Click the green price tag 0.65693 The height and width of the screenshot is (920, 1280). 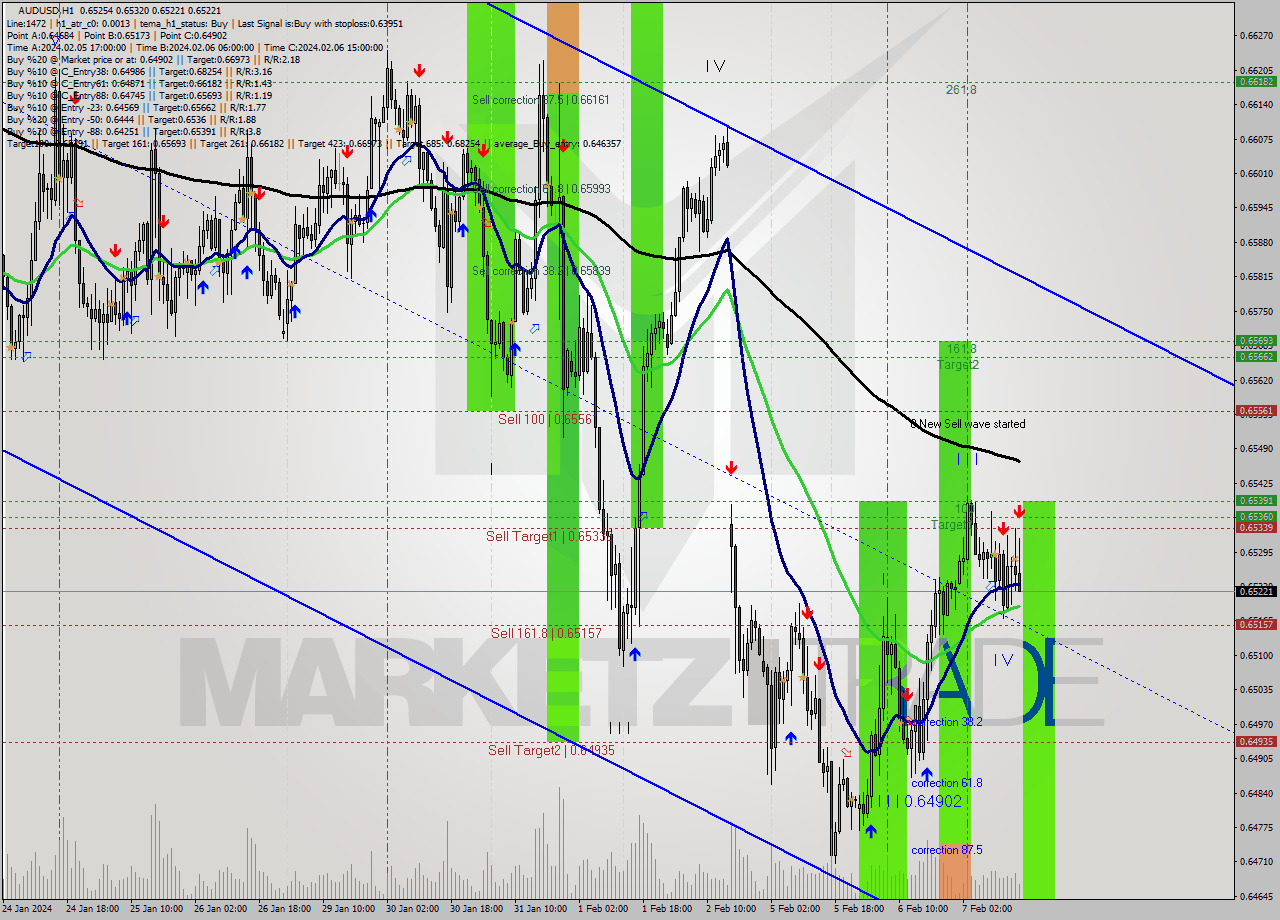click(1255, 341)
